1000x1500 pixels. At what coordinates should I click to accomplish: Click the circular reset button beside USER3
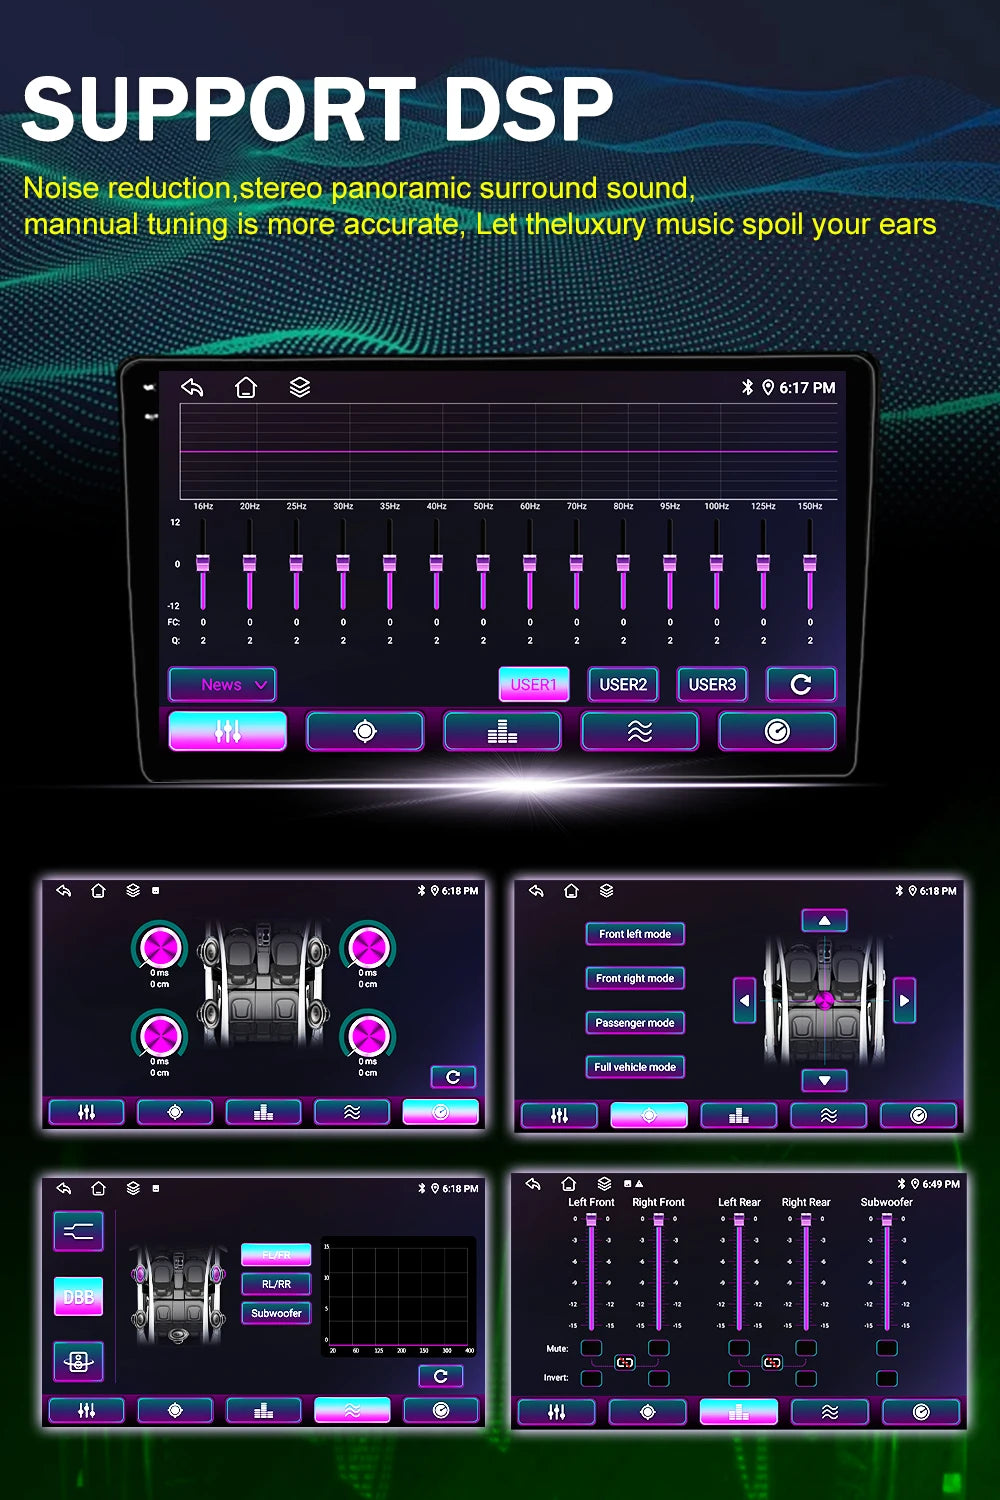(801, 684)
